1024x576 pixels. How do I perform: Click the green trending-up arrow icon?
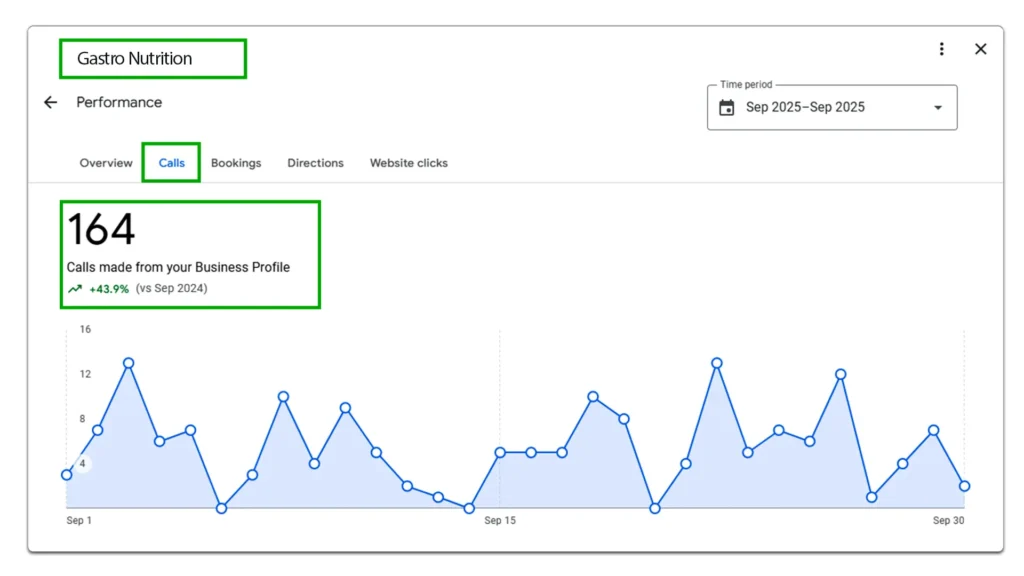[x=75, y=289]
